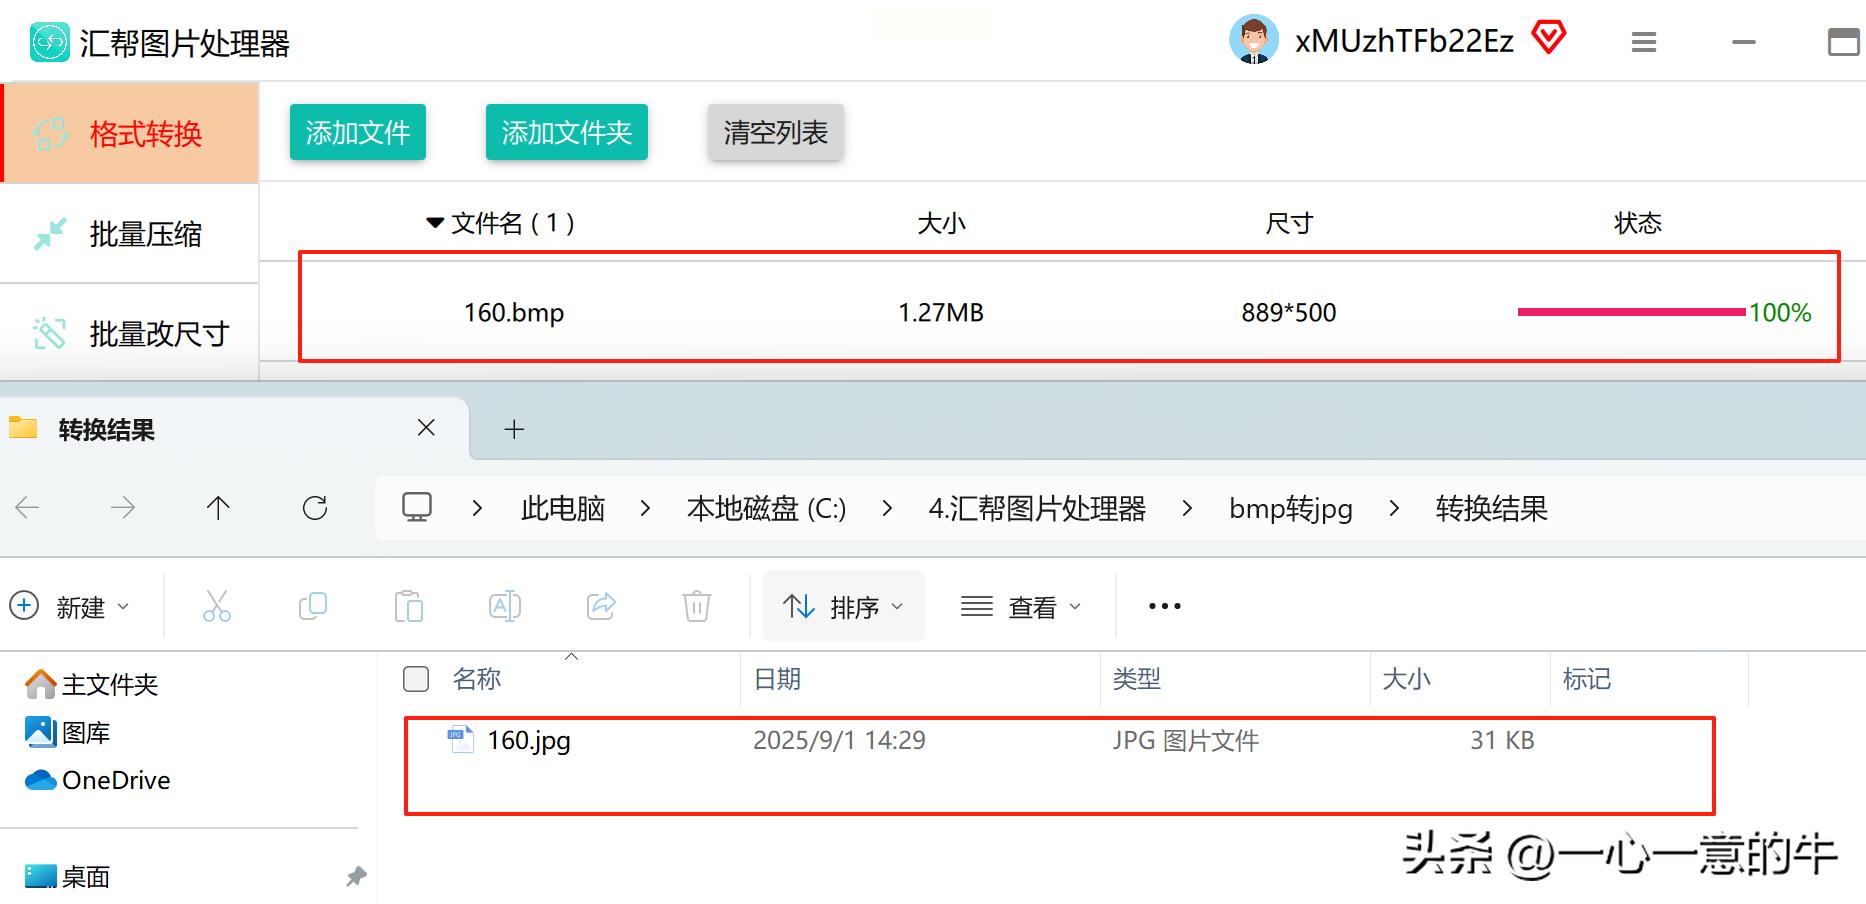Click the Delete trash icon
Screen dimensions: 1866x904
pos(696,605)
